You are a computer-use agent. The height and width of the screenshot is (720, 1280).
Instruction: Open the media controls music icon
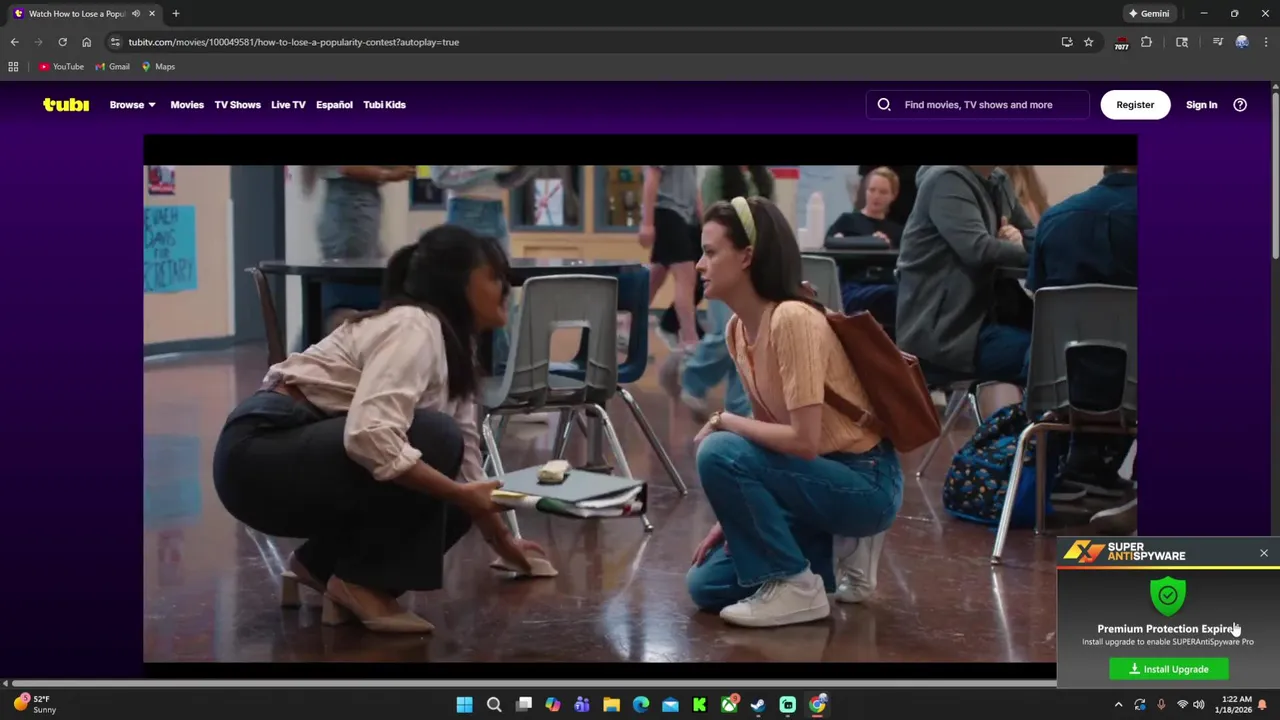coord(1217,42)
